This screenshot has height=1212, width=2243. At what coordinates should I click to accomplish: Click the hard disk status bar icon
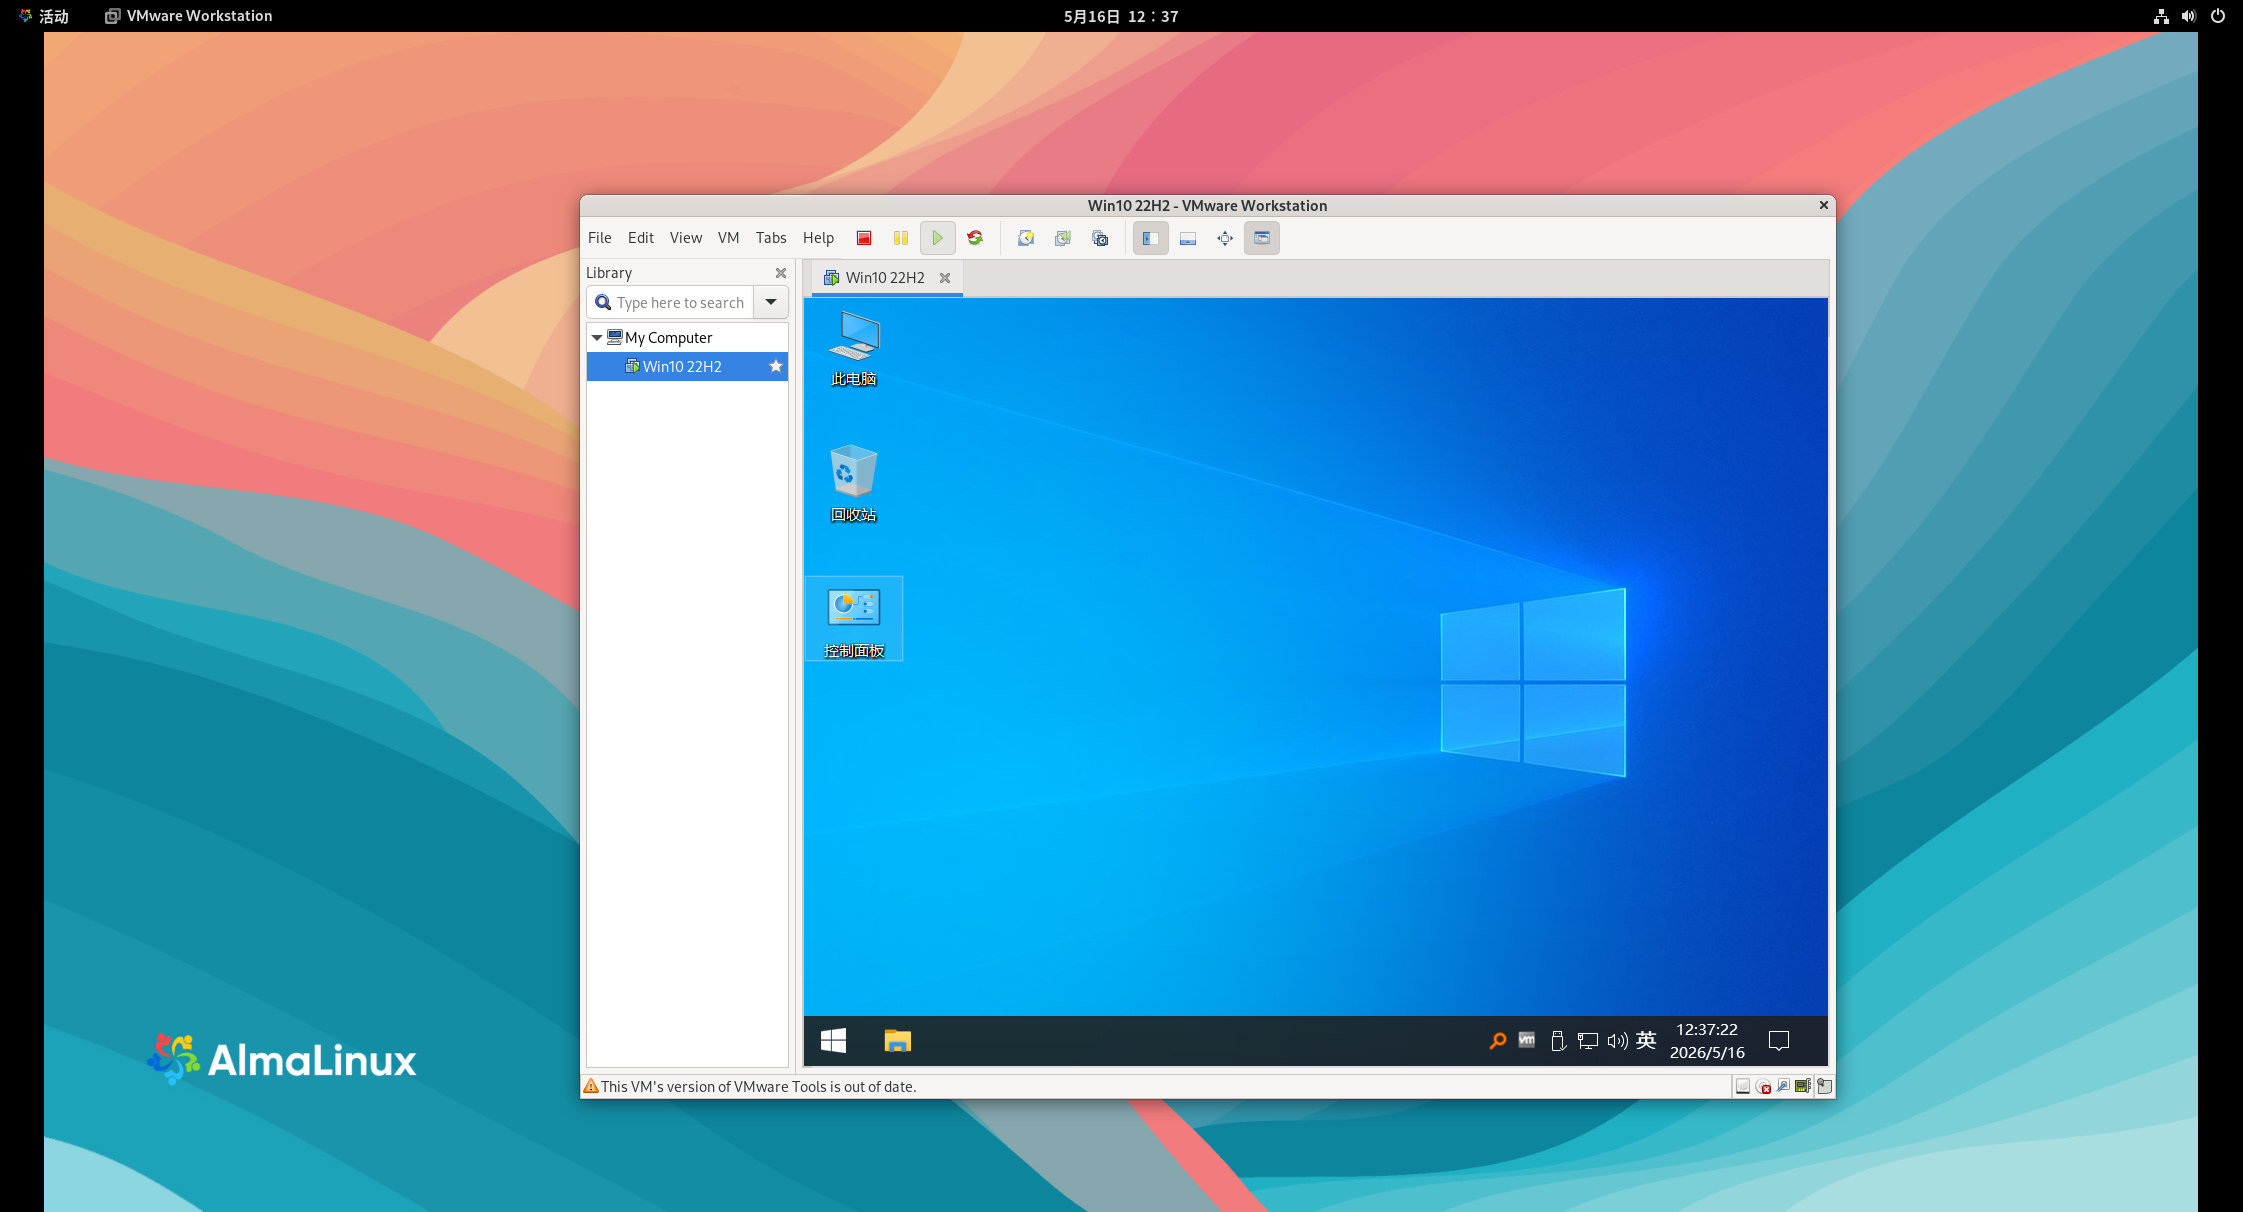[x=1743, y=1087]
